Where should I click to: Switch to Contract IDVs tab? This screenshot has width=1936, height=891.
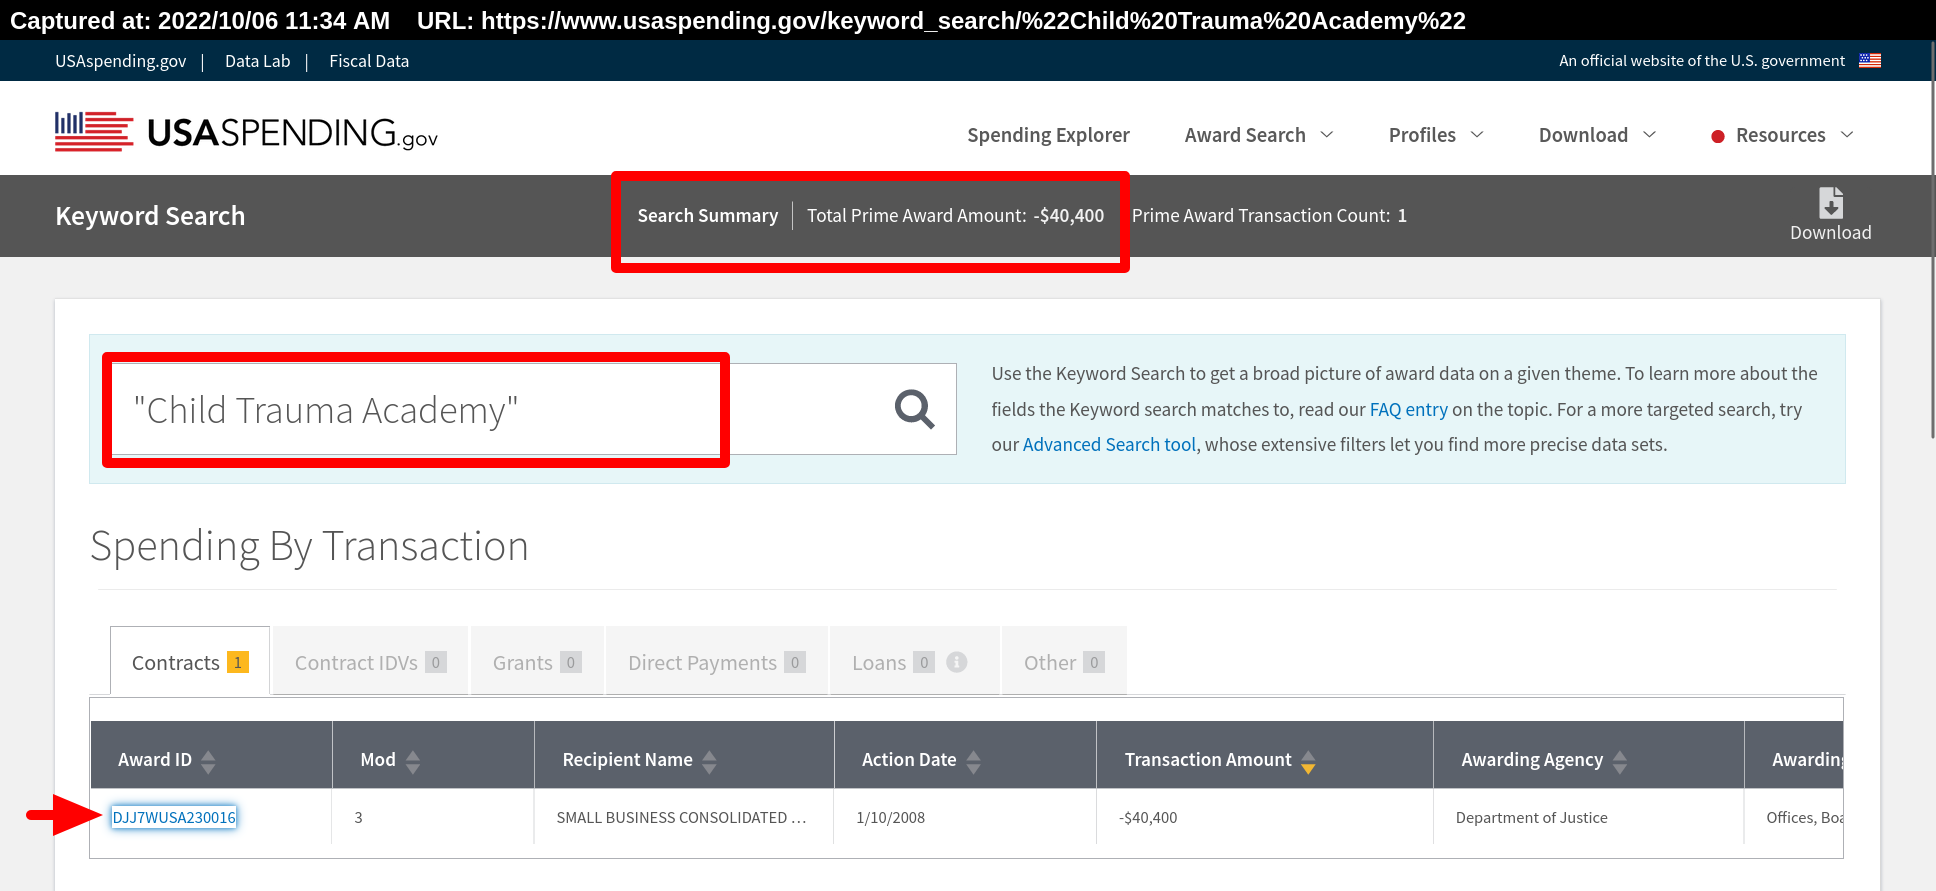(370, 661)
